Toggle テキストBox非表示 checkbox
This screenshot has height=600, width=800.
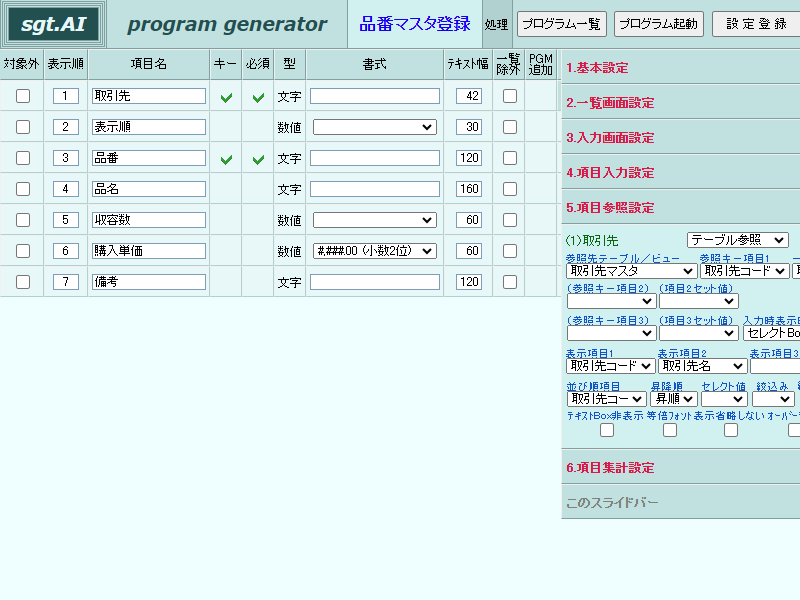pyautogui.click(x=607, y=430)
